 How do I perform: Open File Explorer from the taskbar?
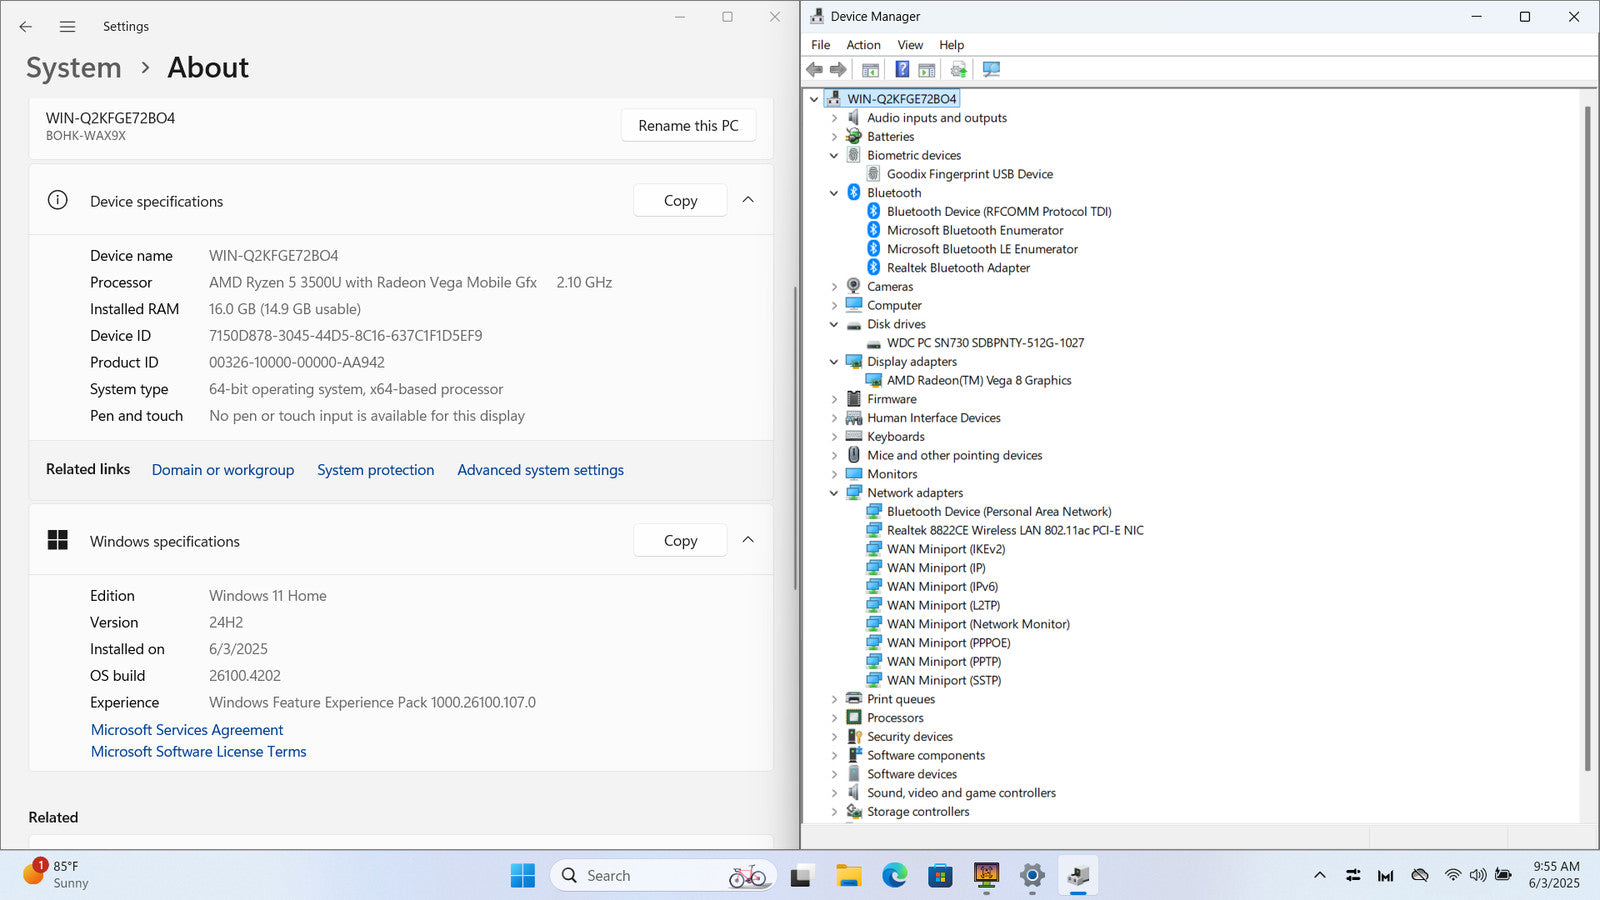[x=848, y=876]
